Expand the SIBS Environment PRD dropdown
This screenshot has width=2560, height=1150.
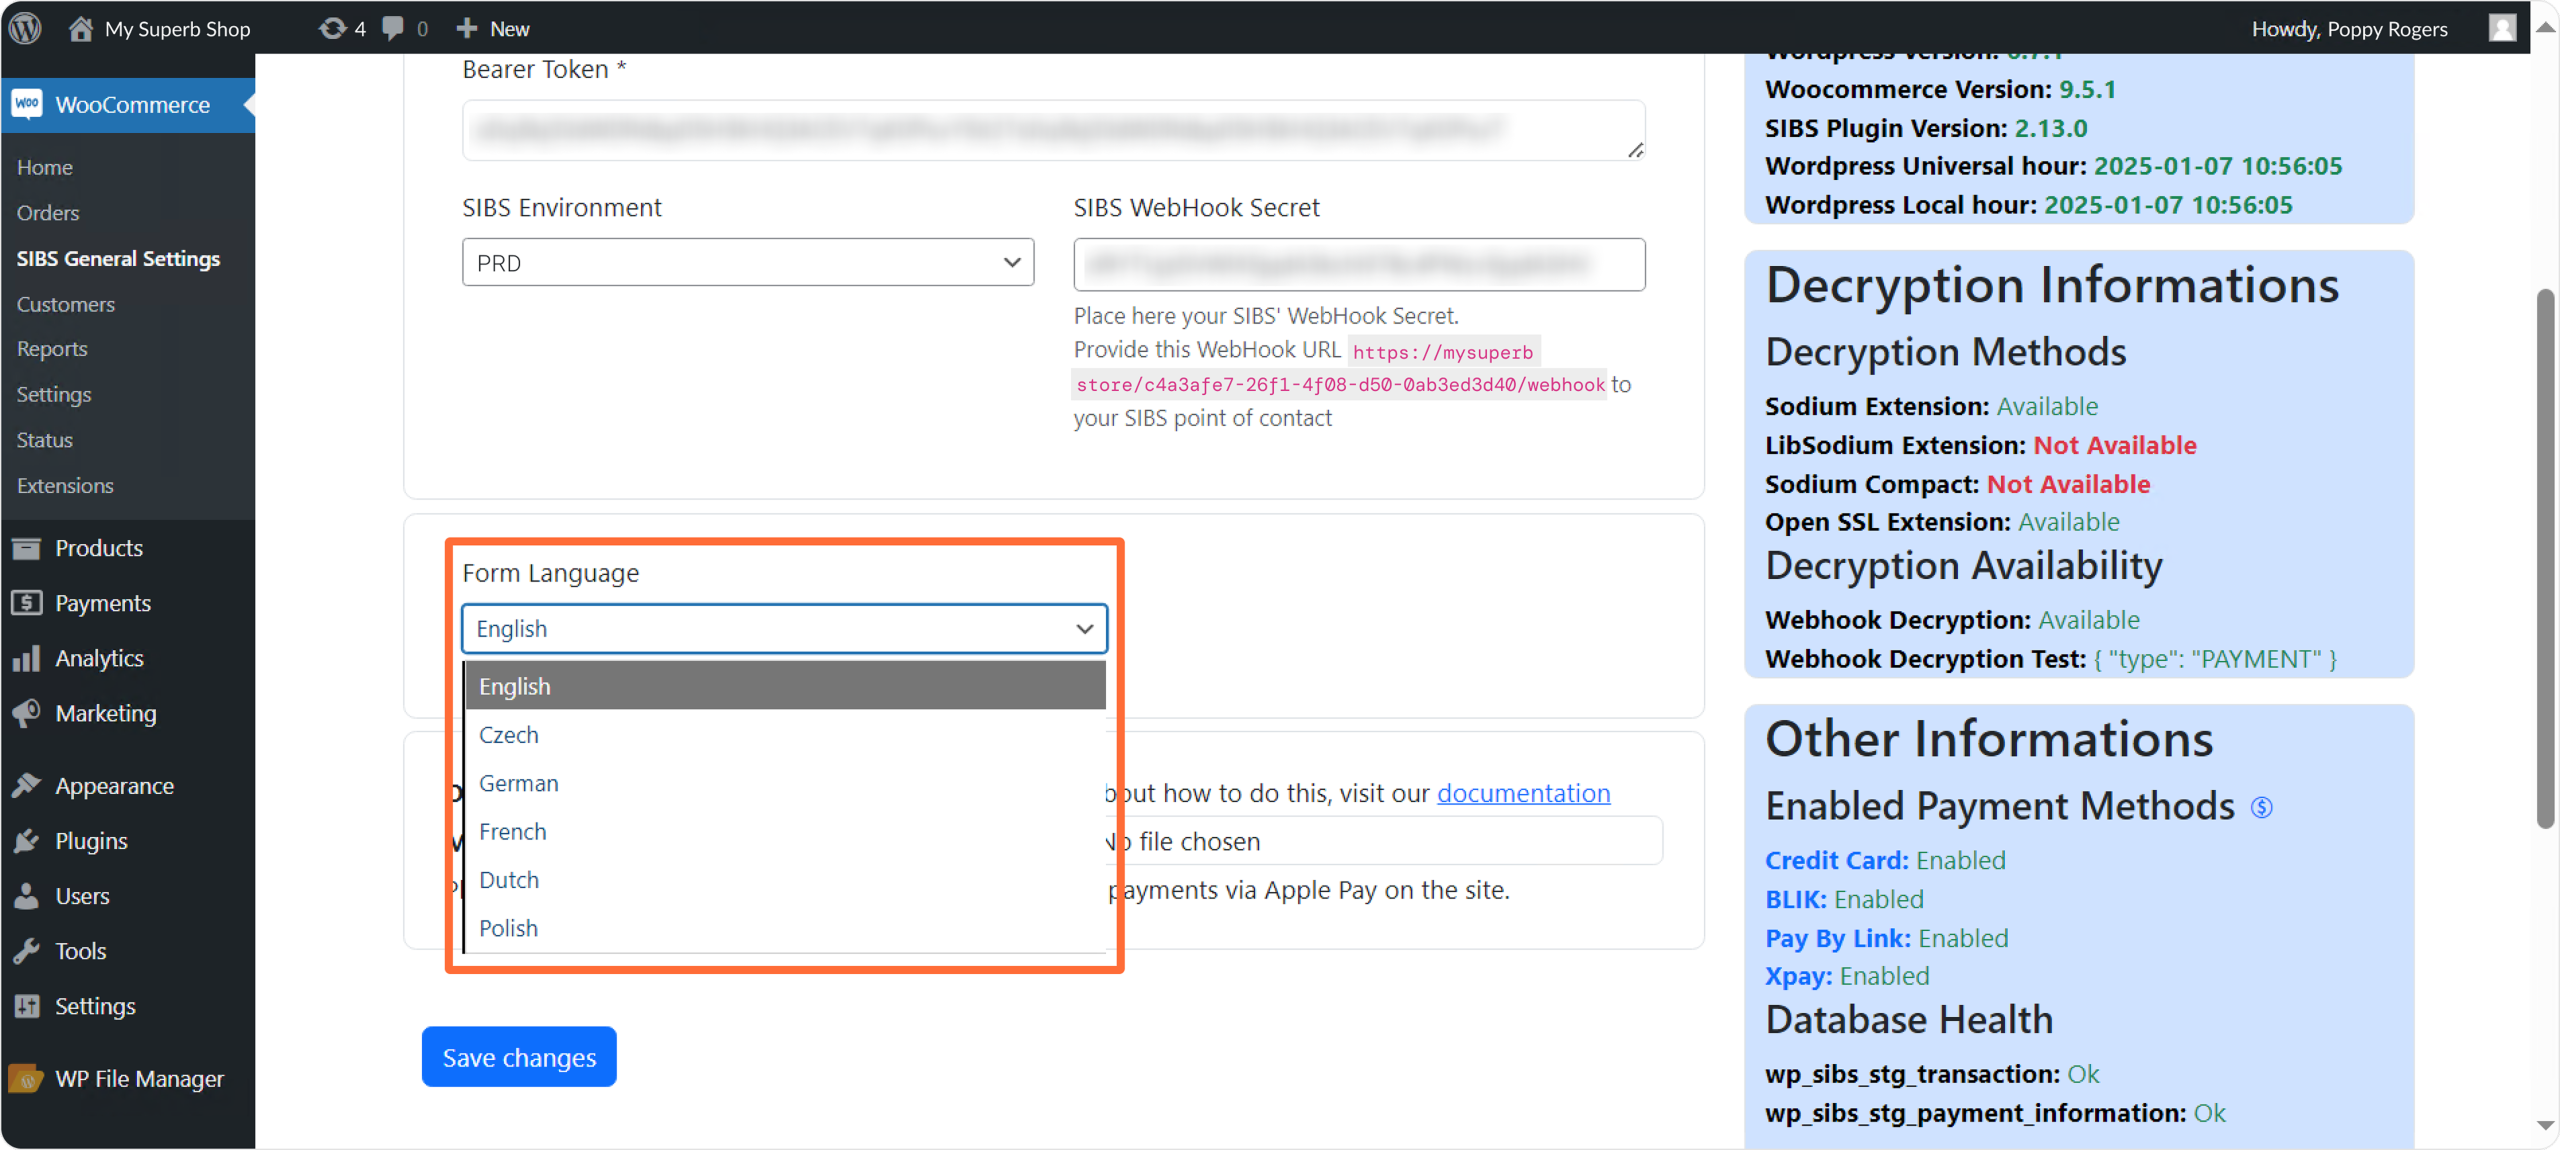click(x=747, y=263)
